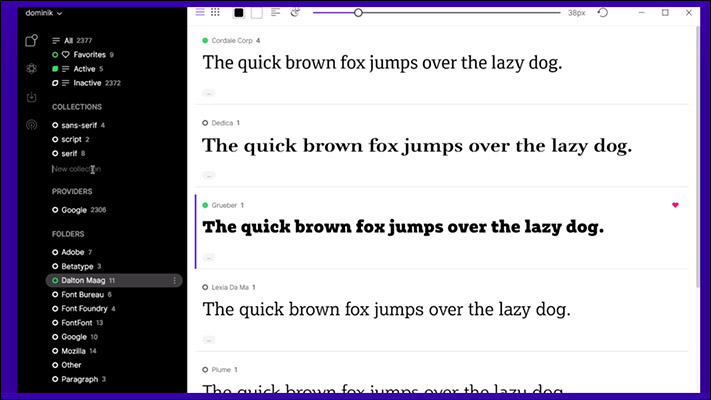Activate the Lexia Da Ma font circle
The image size is (711, 400).
click(x=205, y=287)
